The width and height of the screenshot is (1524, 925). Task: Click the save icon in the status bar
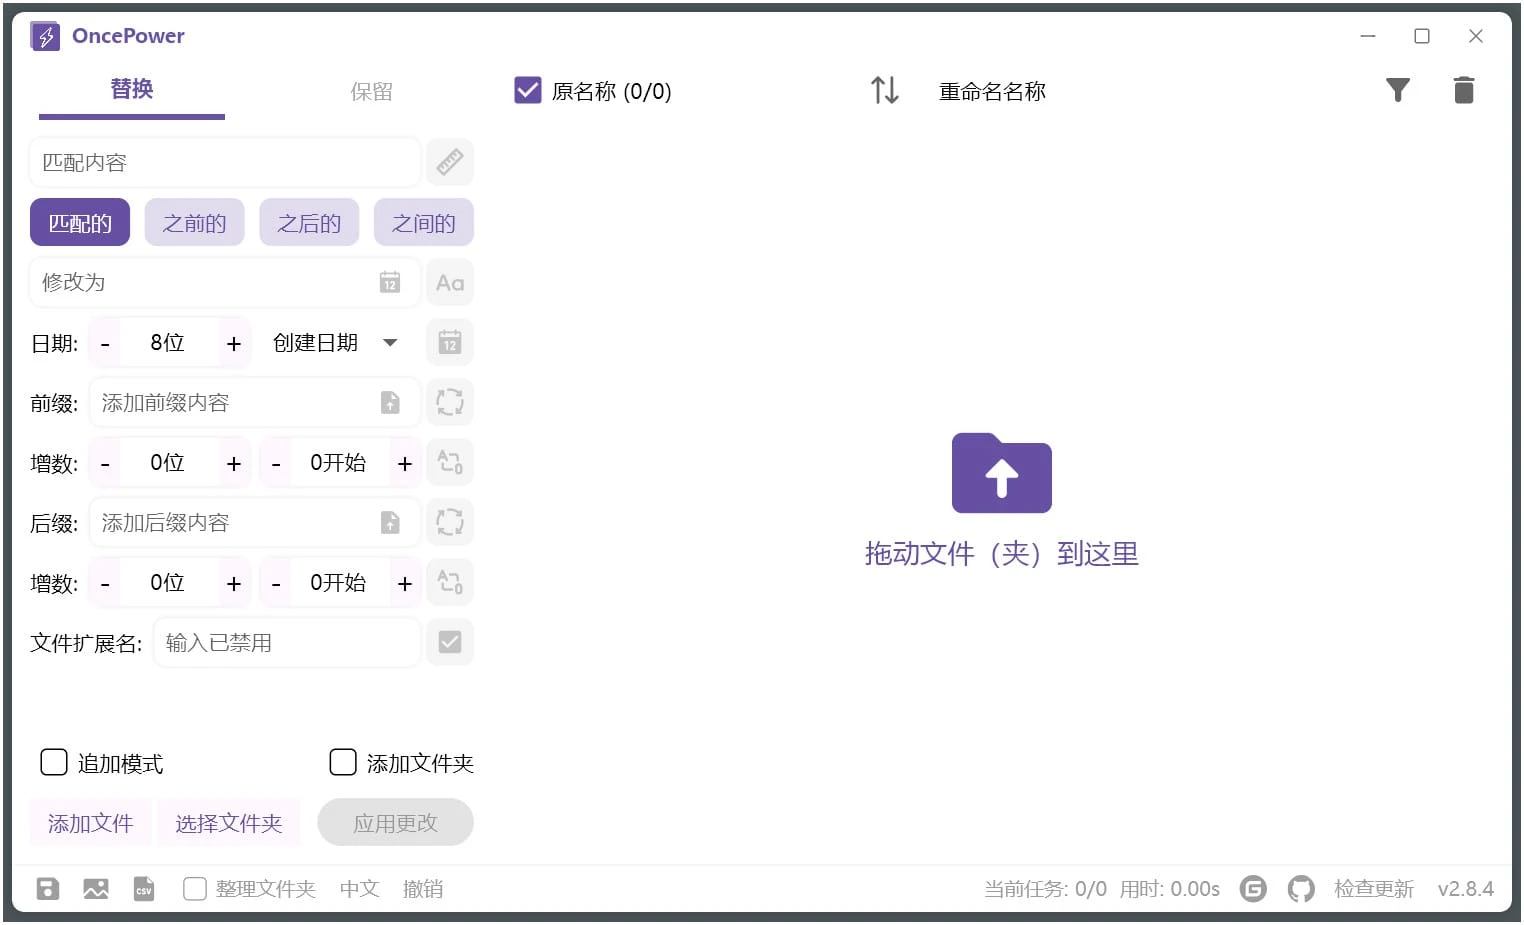pos(47,888)
